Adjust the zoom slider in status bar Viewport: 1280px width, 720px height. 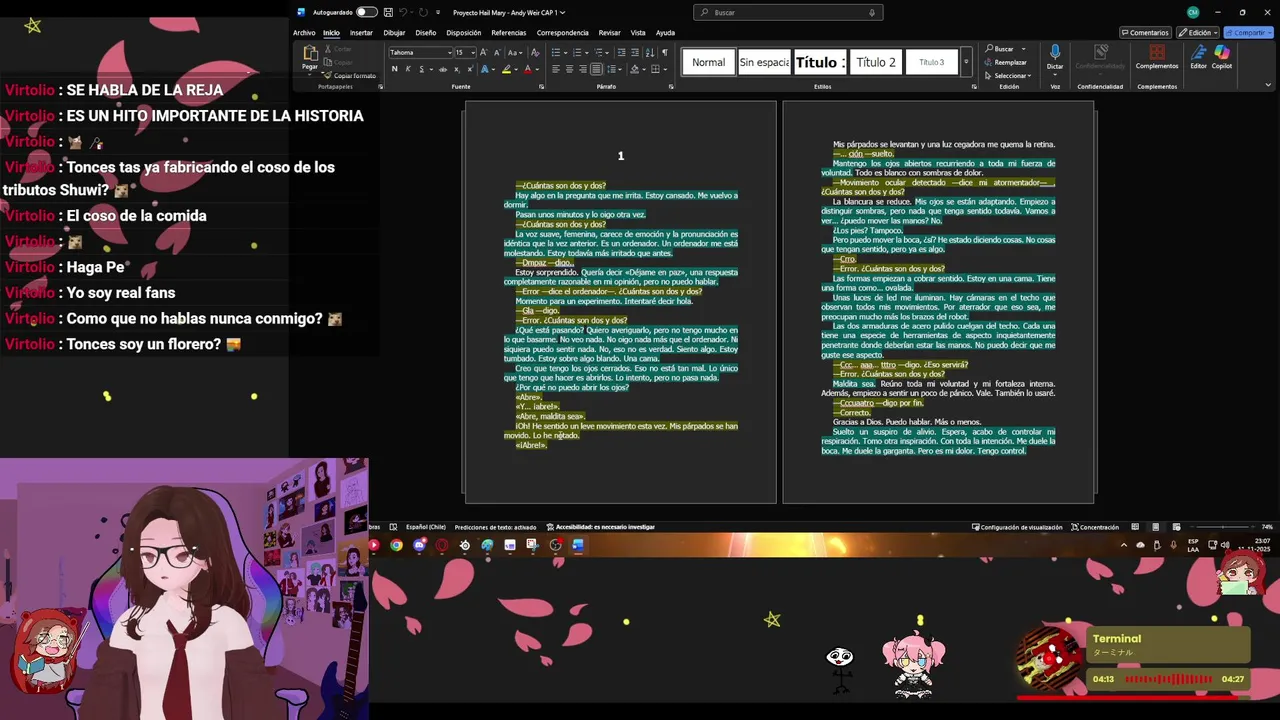point(1225,527)
